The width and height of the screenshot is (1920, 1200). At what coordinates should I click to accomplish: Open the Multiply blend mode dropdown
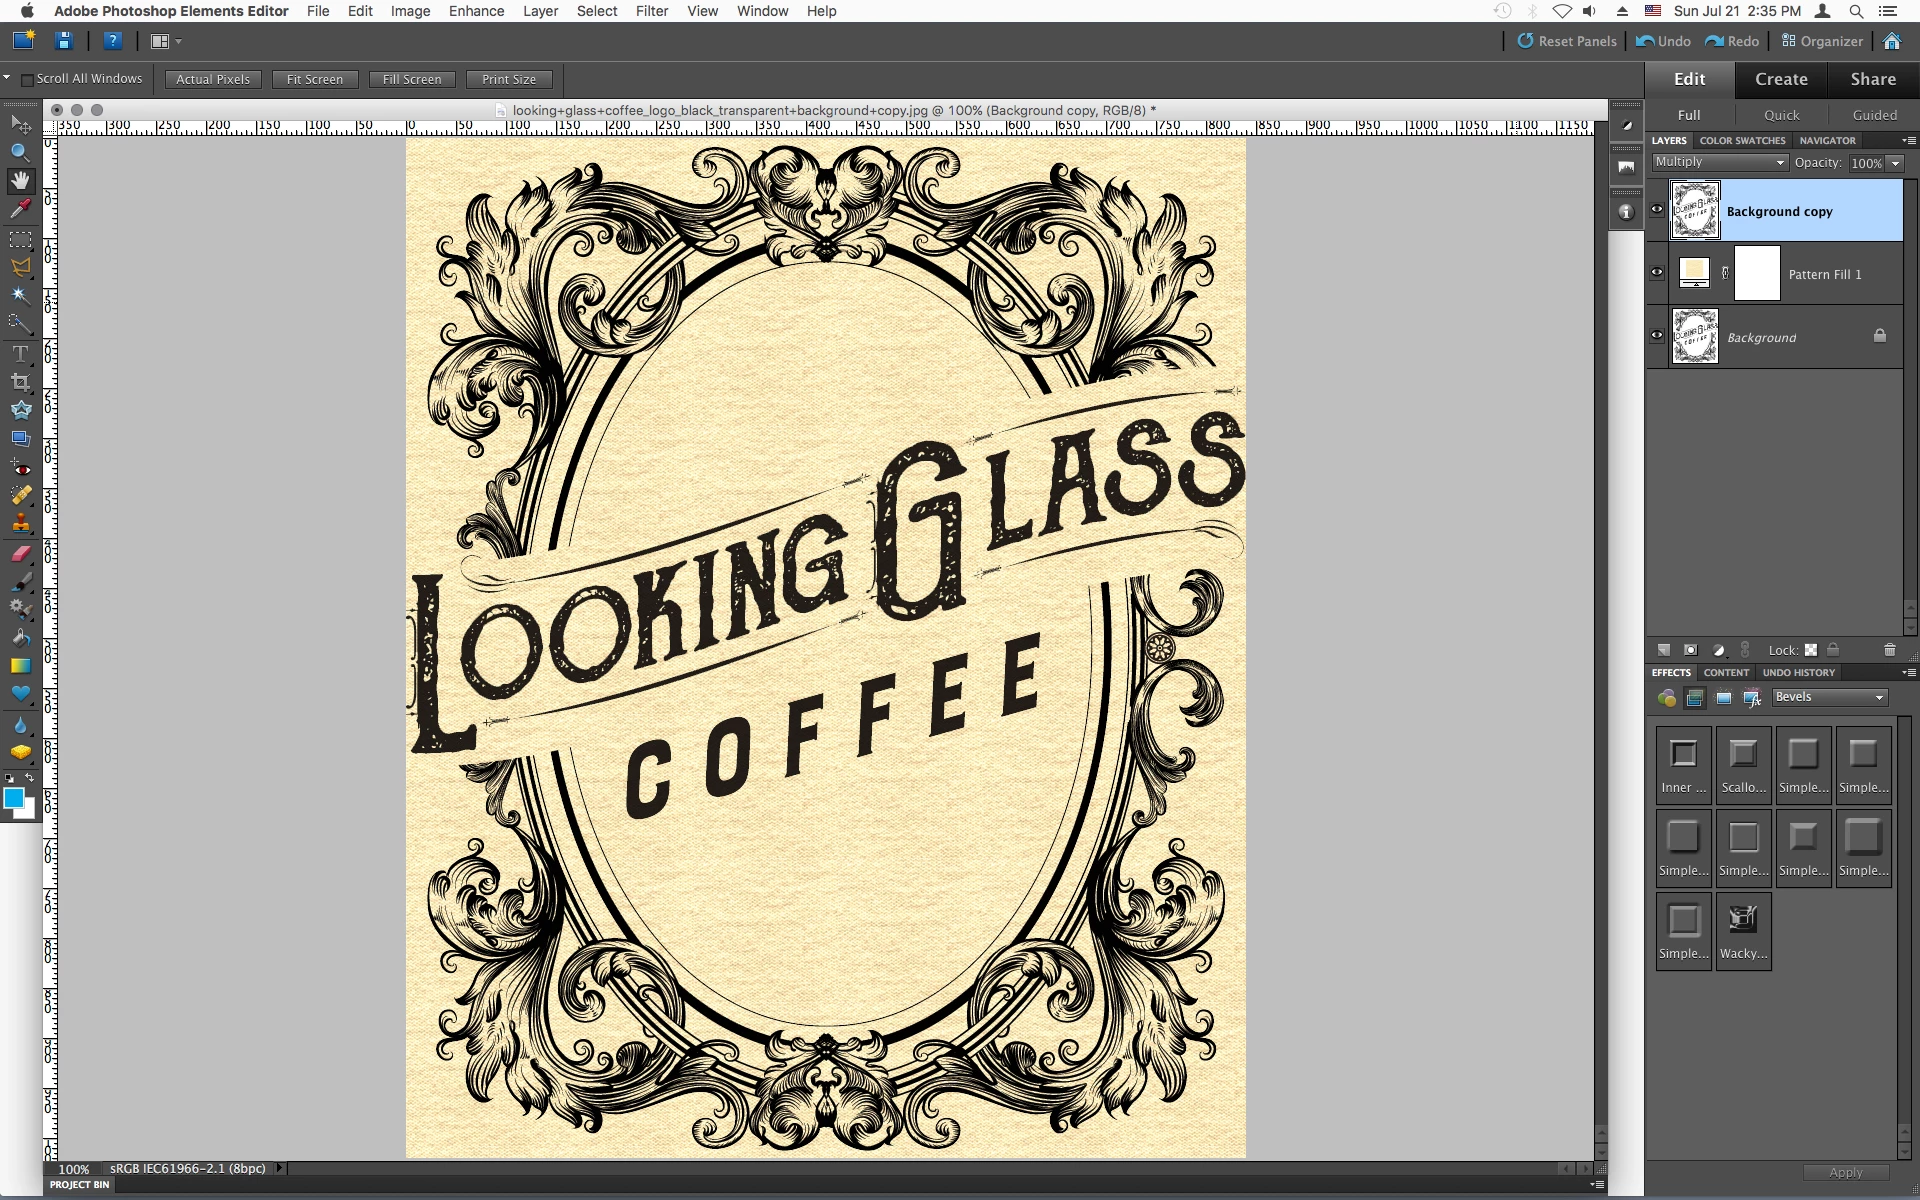tap(1719, 162)
